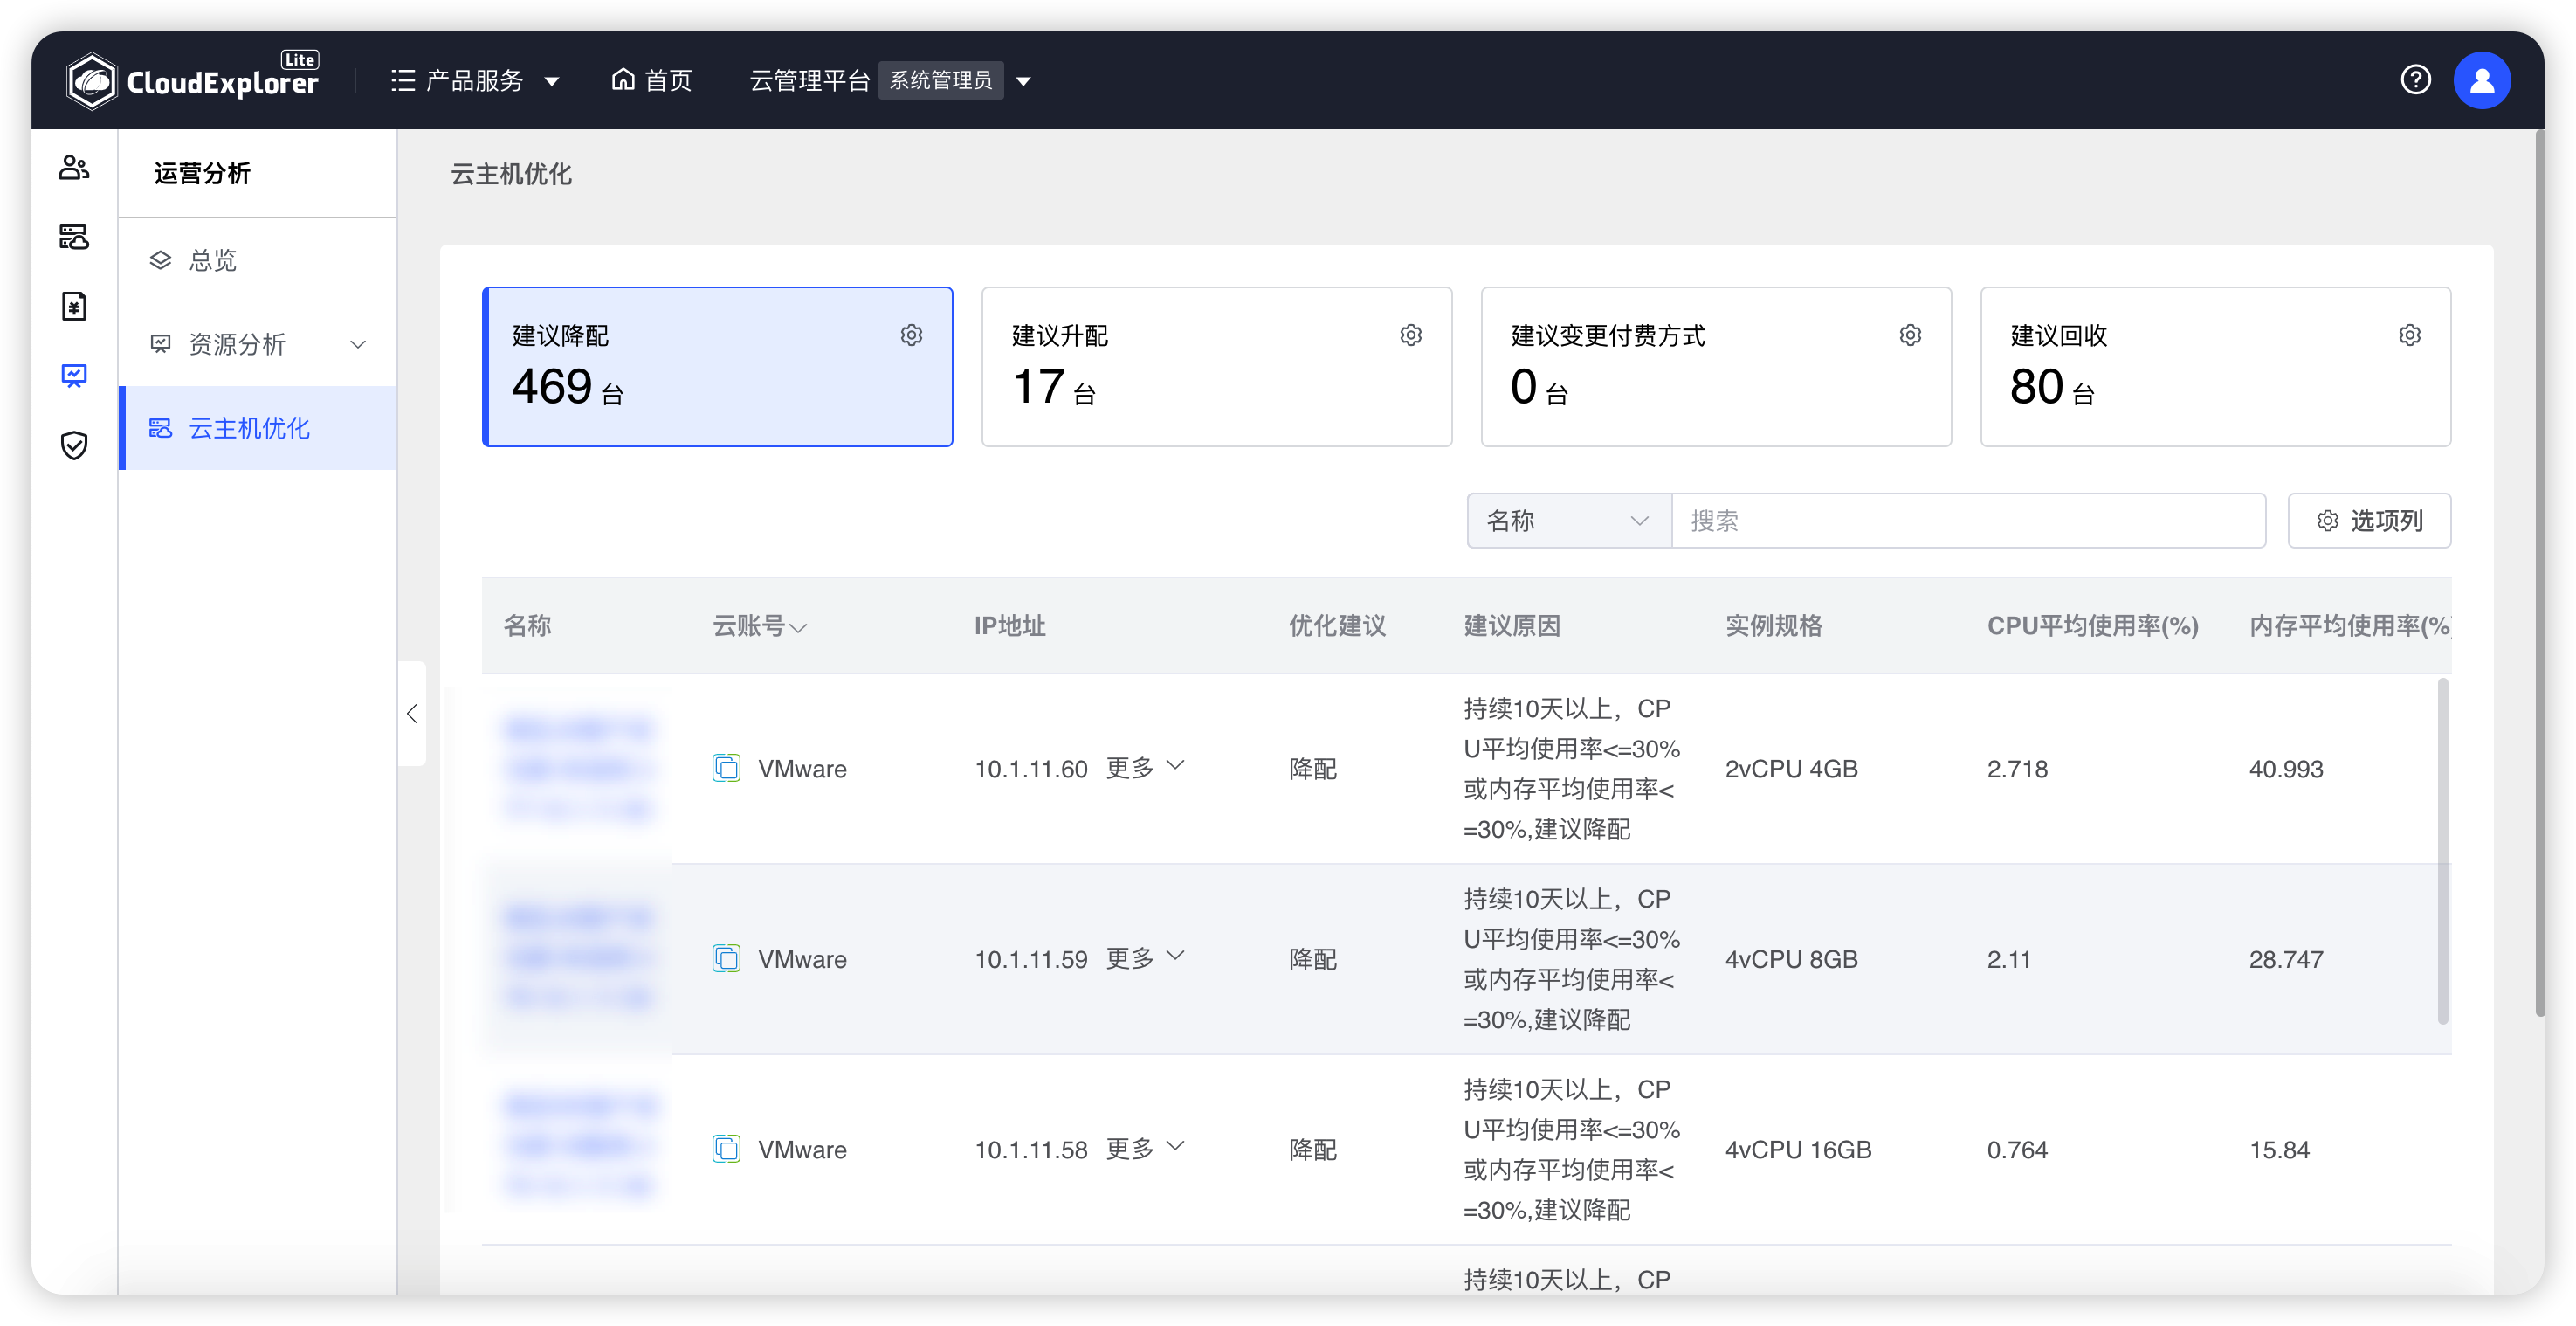Click the 选项列 button
Image resolution: width=2576 pixels, height=1326 pixels.
pyautogui.click(x=2369, y=520)
